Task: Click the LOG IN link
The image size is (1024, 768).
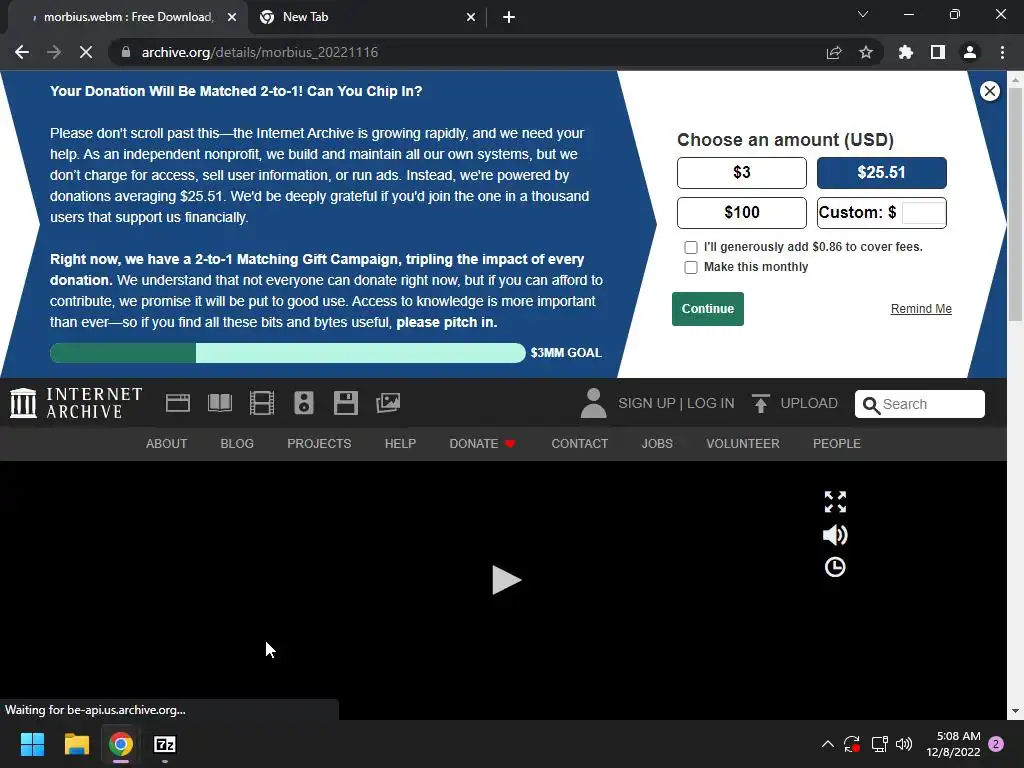Action: pos(711,404)
